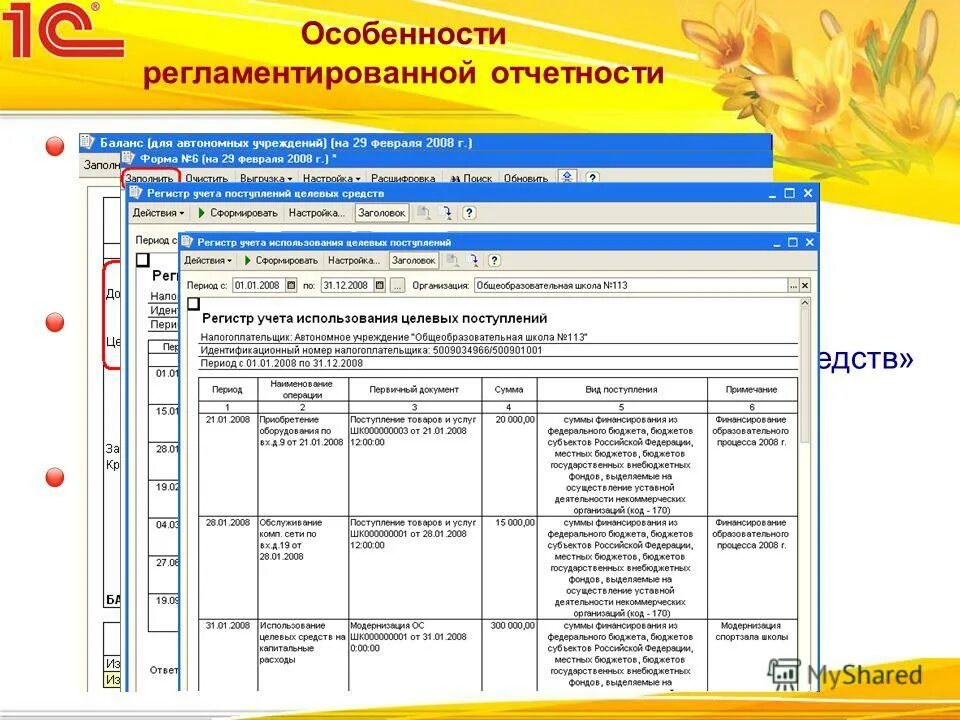Image resolution: width=960 pixels, height=720 pixels.
Task: Toggle the empty checkbox above the report header
Action: [193, 304]
